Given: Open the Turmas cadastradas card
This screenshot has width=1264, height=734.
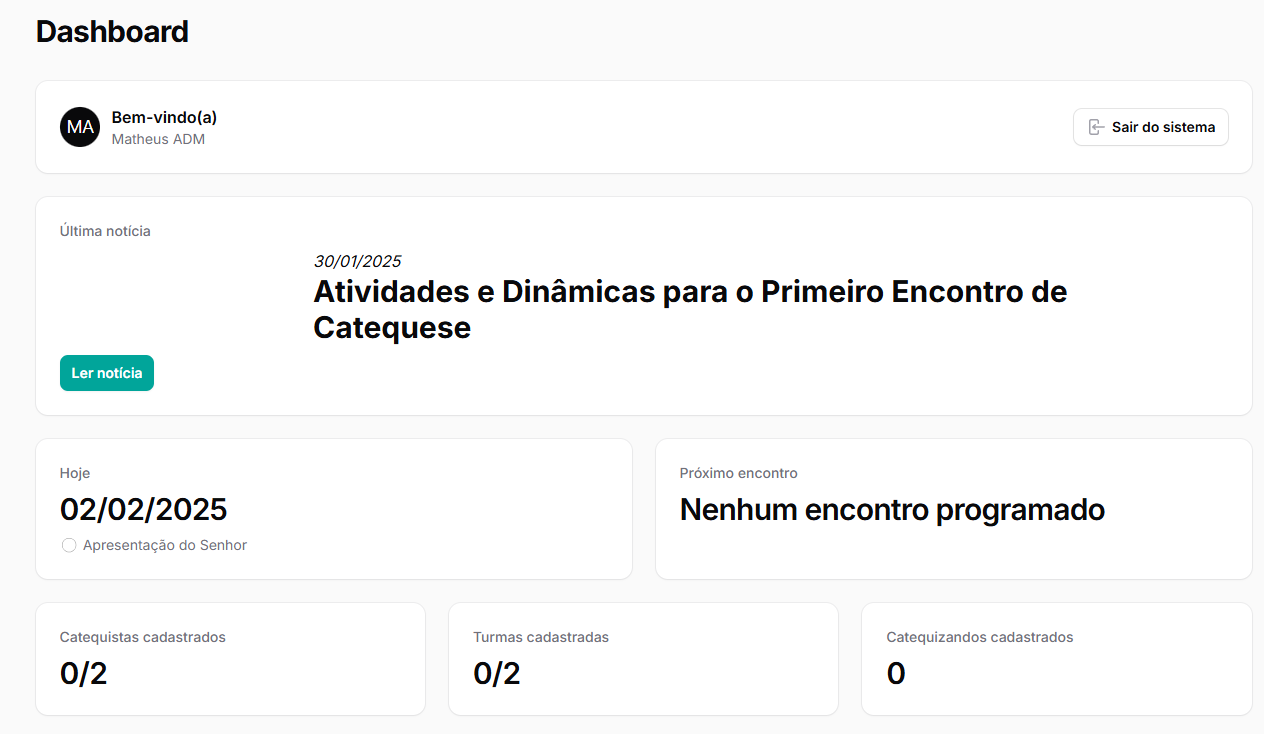Looking at the screenshot, I should click(x=643, y=659).
